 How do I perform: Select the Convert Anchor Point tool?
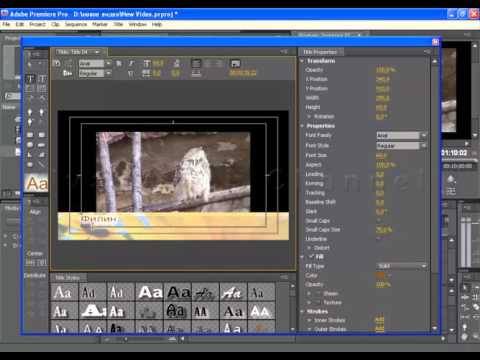[42, 122]
